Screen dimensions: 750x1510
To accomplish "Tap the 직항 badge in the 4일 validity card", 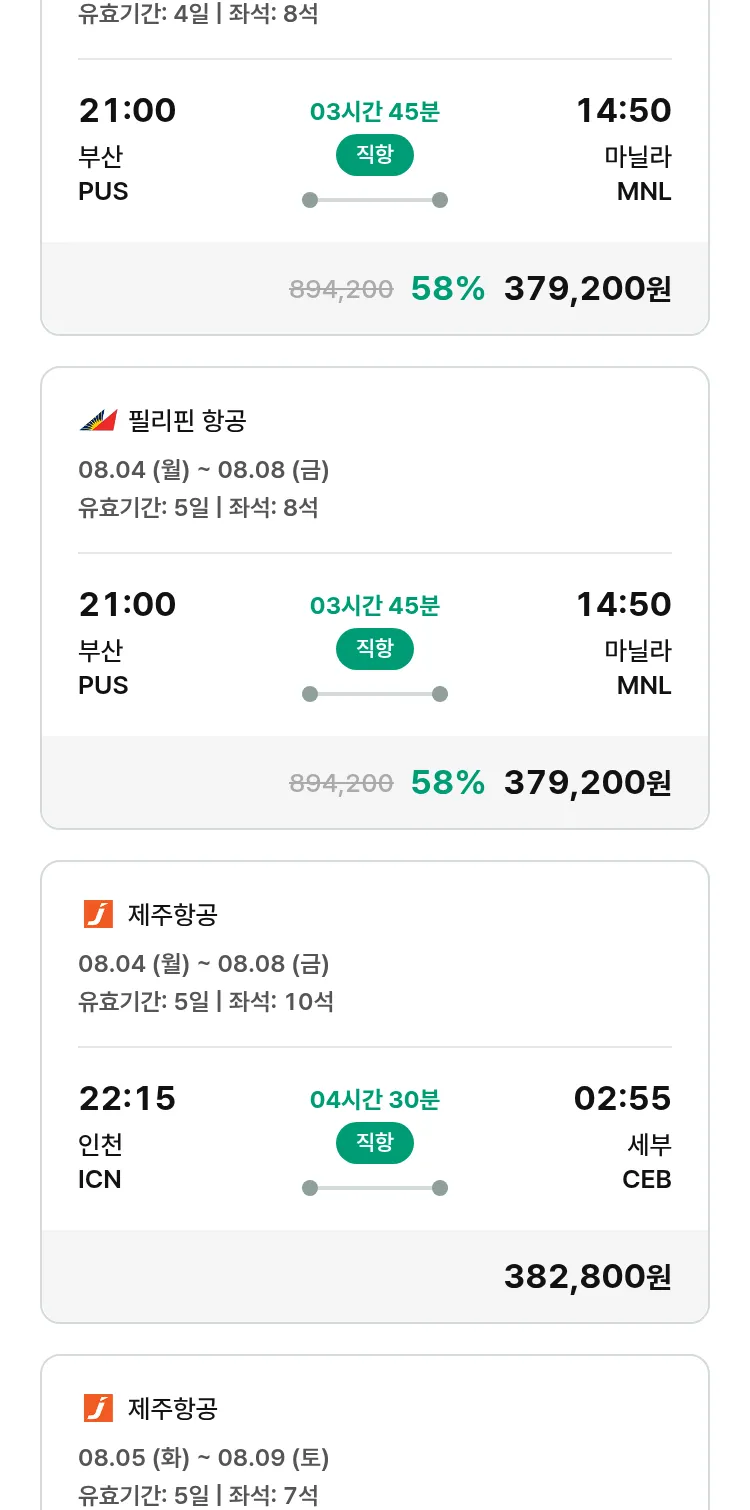I will tap(374, 155).
